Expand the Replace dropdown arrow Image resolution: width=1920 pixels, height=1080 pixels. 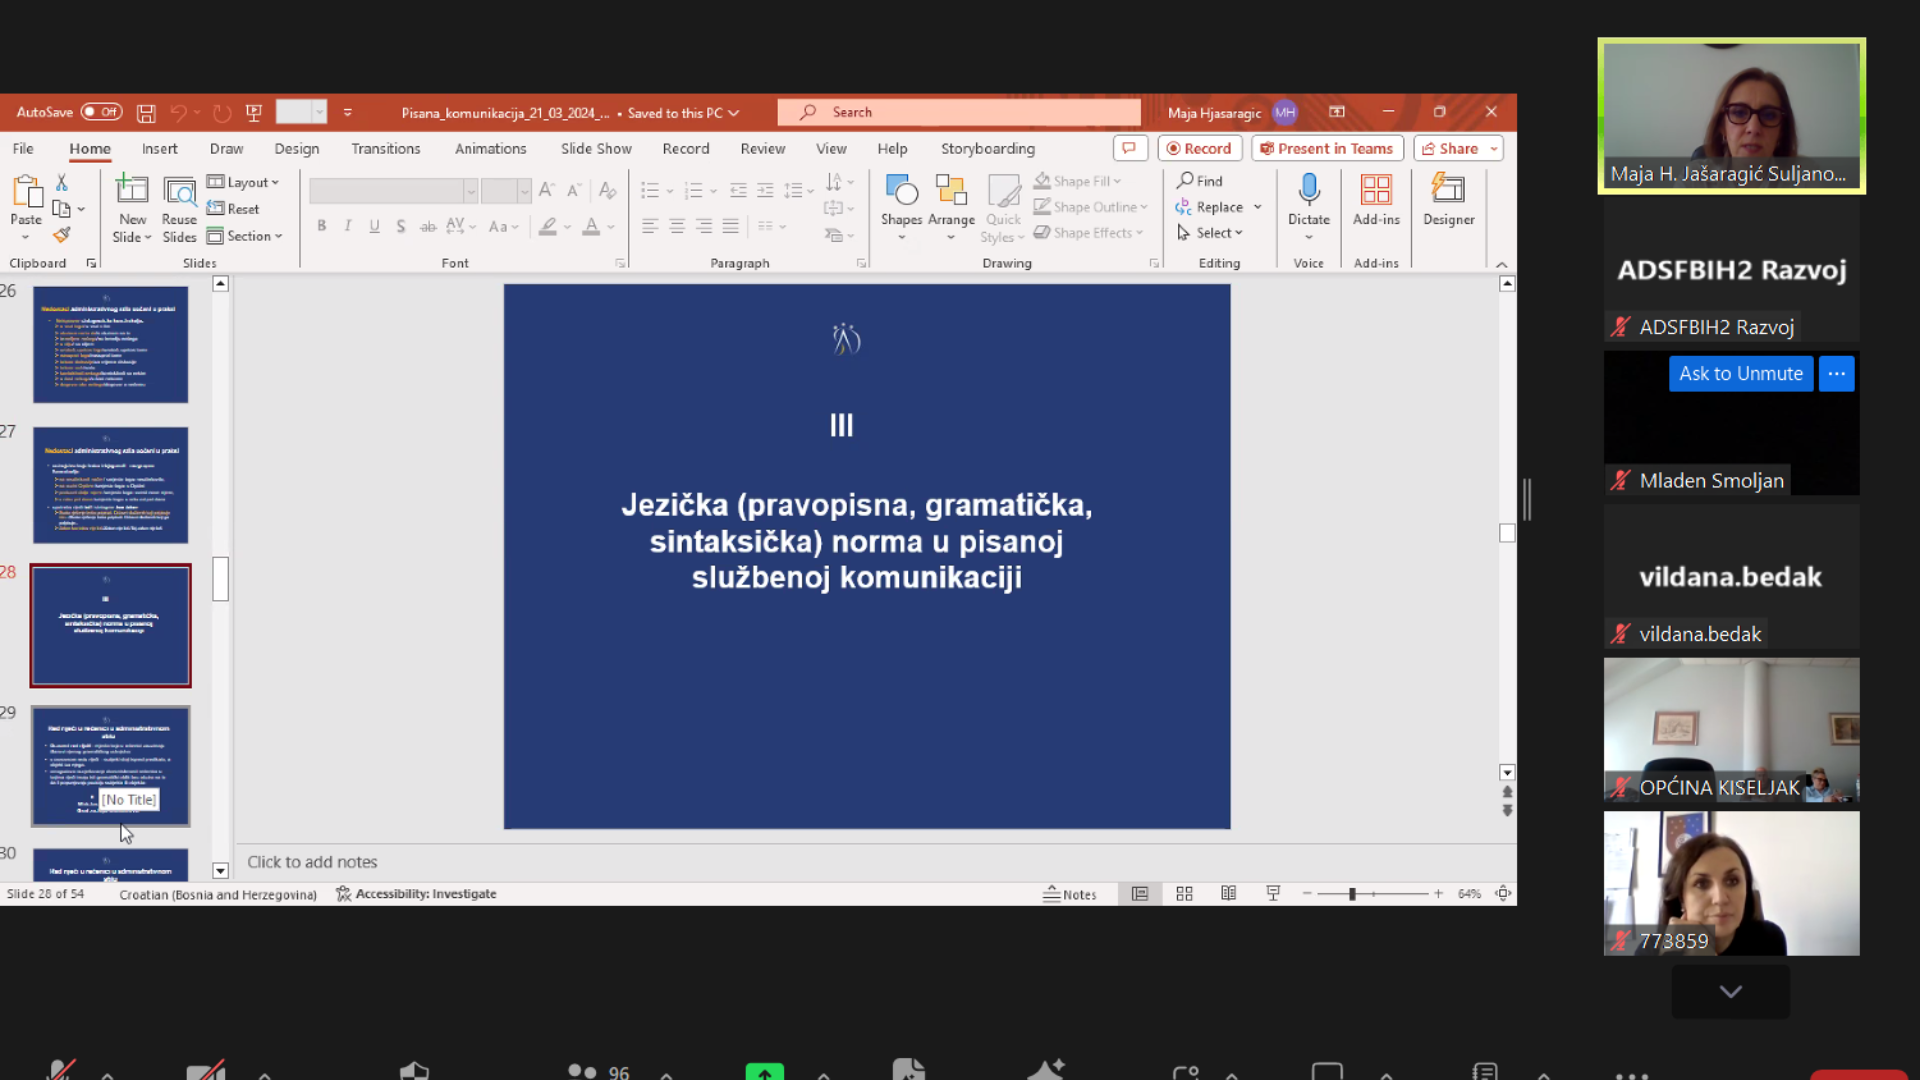(1258, 207)
